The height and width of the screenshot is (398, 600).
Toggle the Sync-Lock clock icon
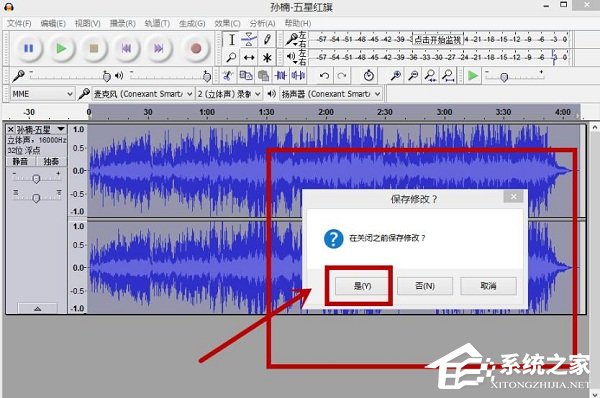[368, 75]
